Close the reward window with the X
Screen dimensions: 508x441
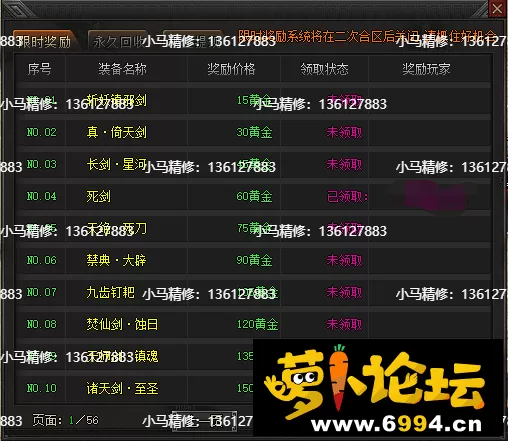click(497, 9)
